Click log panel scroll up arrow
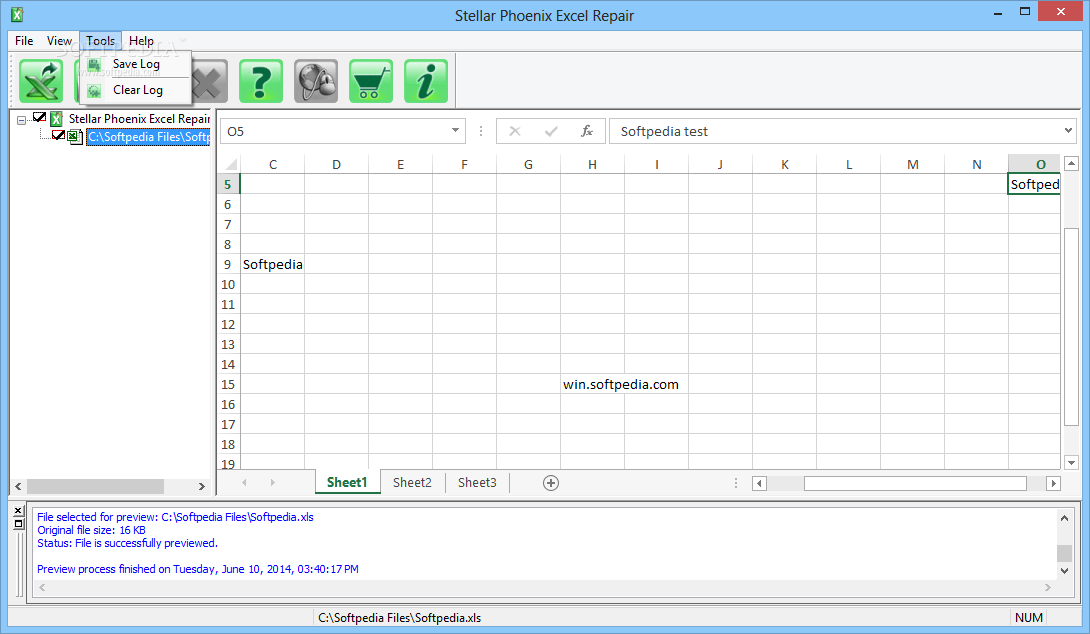Screen dimensions: 1090x634 [x=1064, y=518]
